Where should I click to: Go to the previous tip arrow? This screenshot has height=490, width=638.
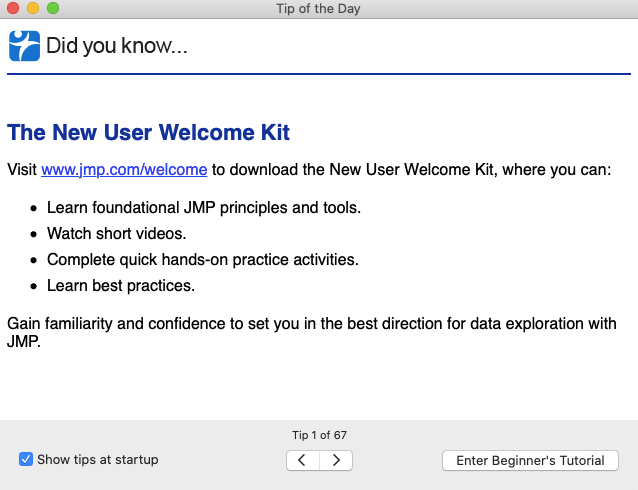click(x=303, y=460)
